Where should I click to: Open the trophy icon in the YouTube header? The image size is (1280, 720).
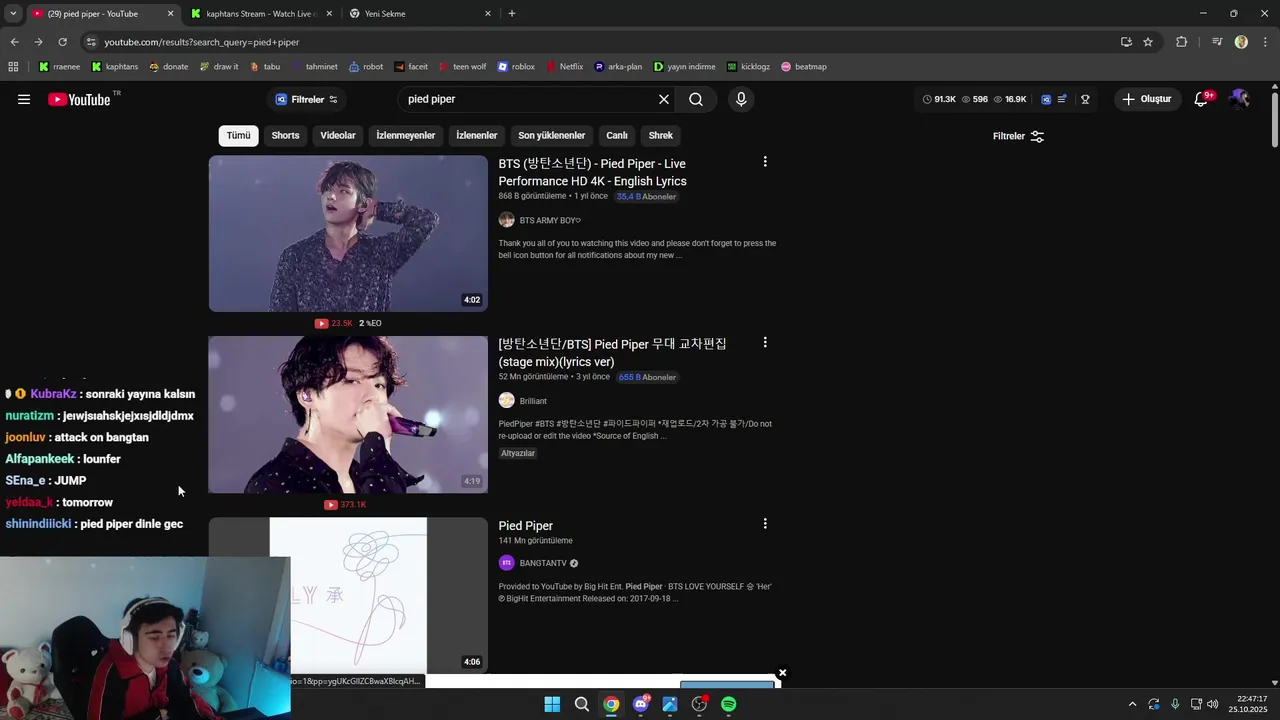point(1085,99)
